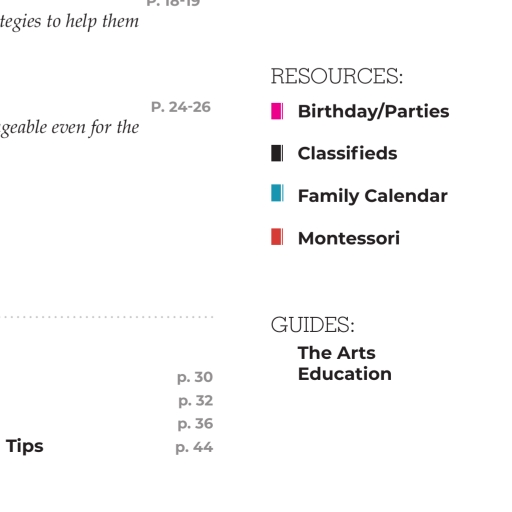Go to page reference p. 30

195,378
